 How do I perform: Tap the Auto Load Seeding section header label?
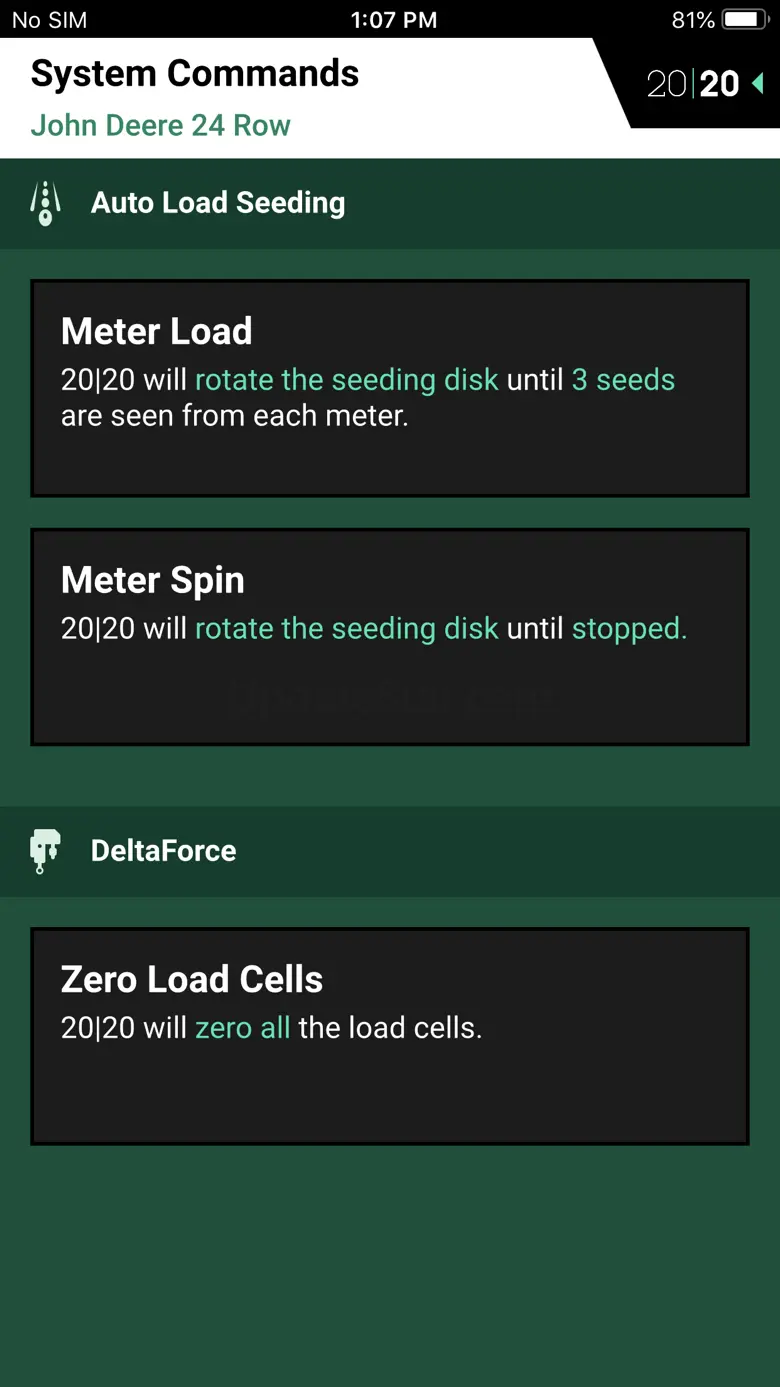(x=218, y=203)
